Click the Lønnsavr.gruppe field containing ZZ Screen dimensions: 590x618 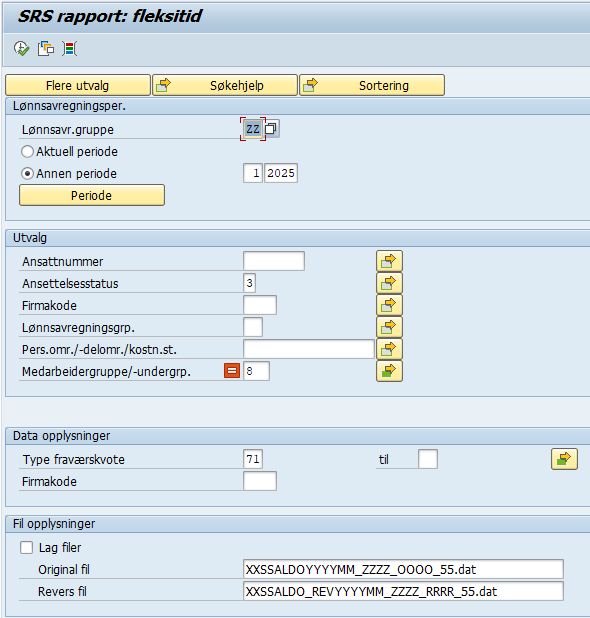coord(253,129)
